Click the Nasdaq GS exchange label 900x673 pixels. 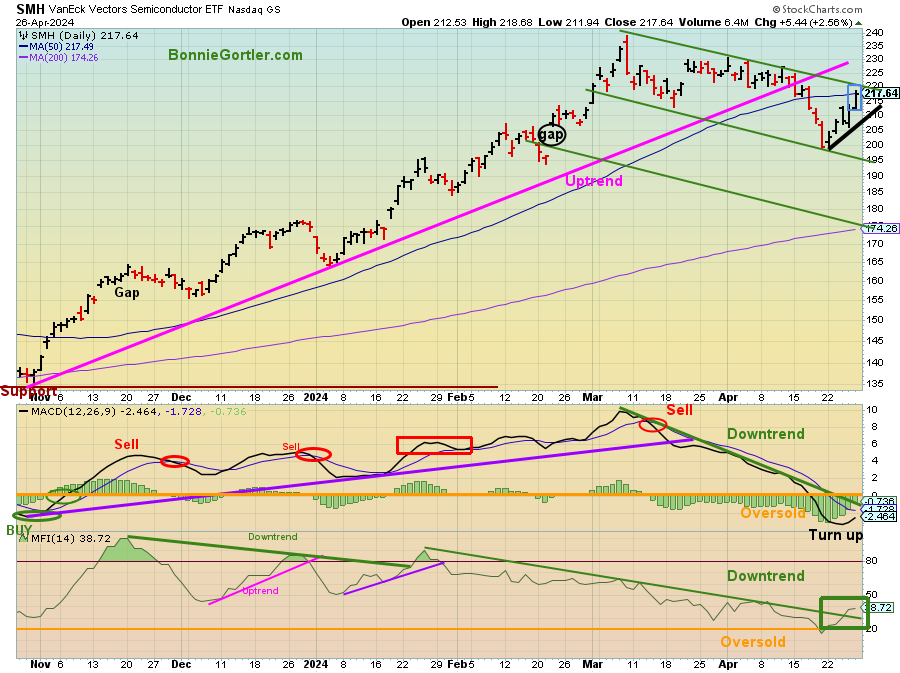[254, 10]
